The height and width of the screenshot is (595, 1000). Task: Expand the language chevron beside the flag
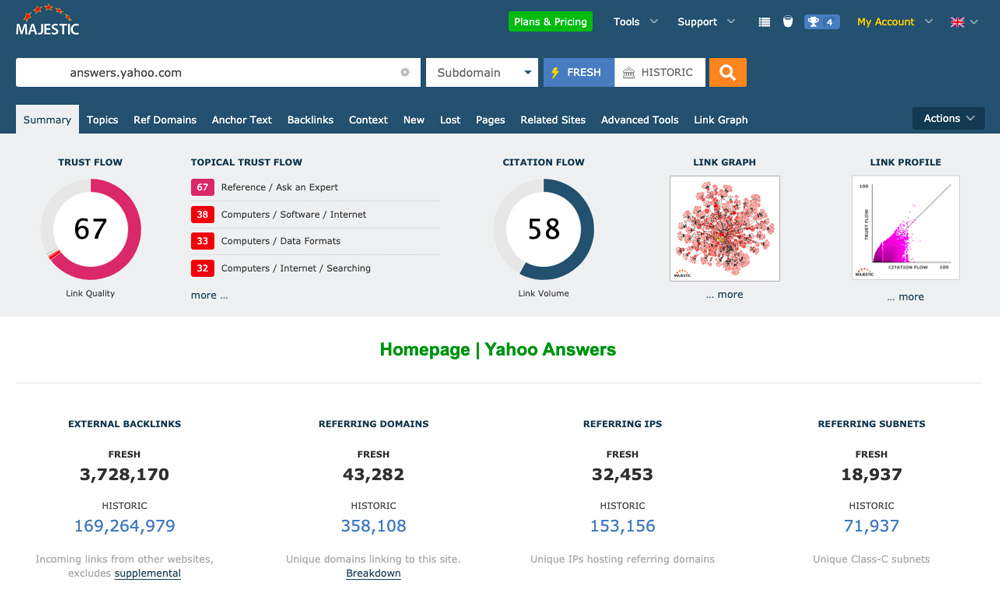[x=974, y=22]
